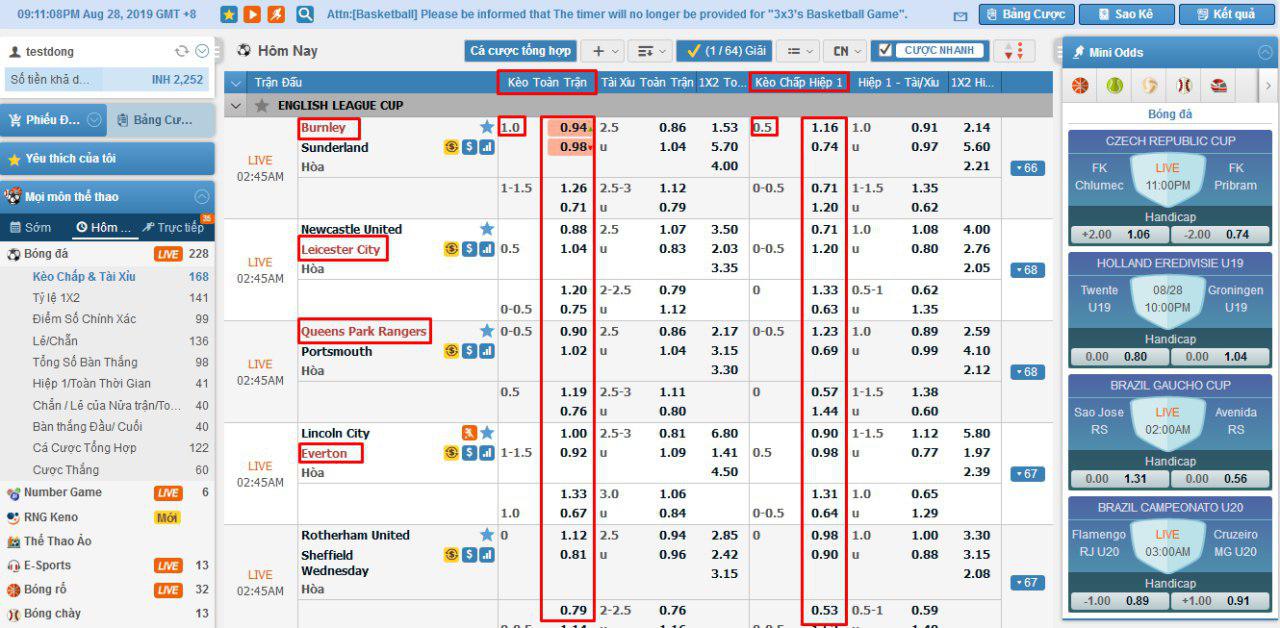Click the orange running-man icon in top bar
Viewport: 1280px width, 628px height.
pyautogui.click(x=276, y=14)
